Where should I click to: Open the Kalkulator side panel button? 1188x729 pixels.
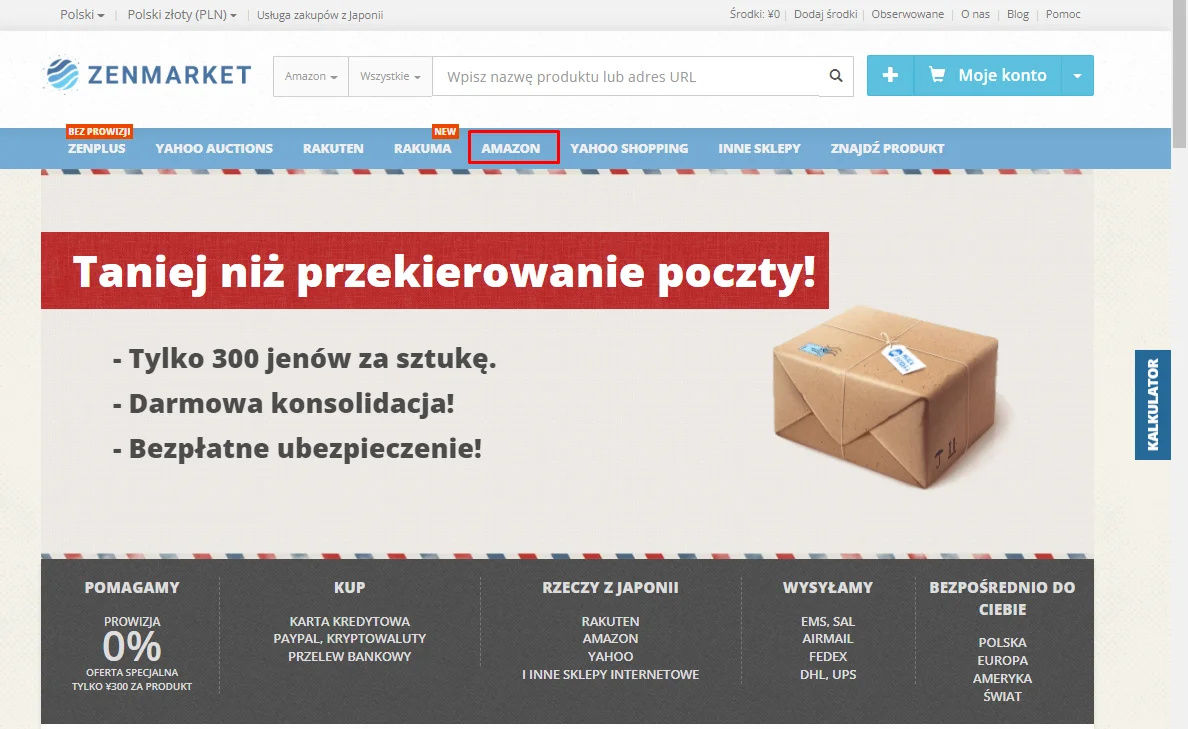[1152, 404]
